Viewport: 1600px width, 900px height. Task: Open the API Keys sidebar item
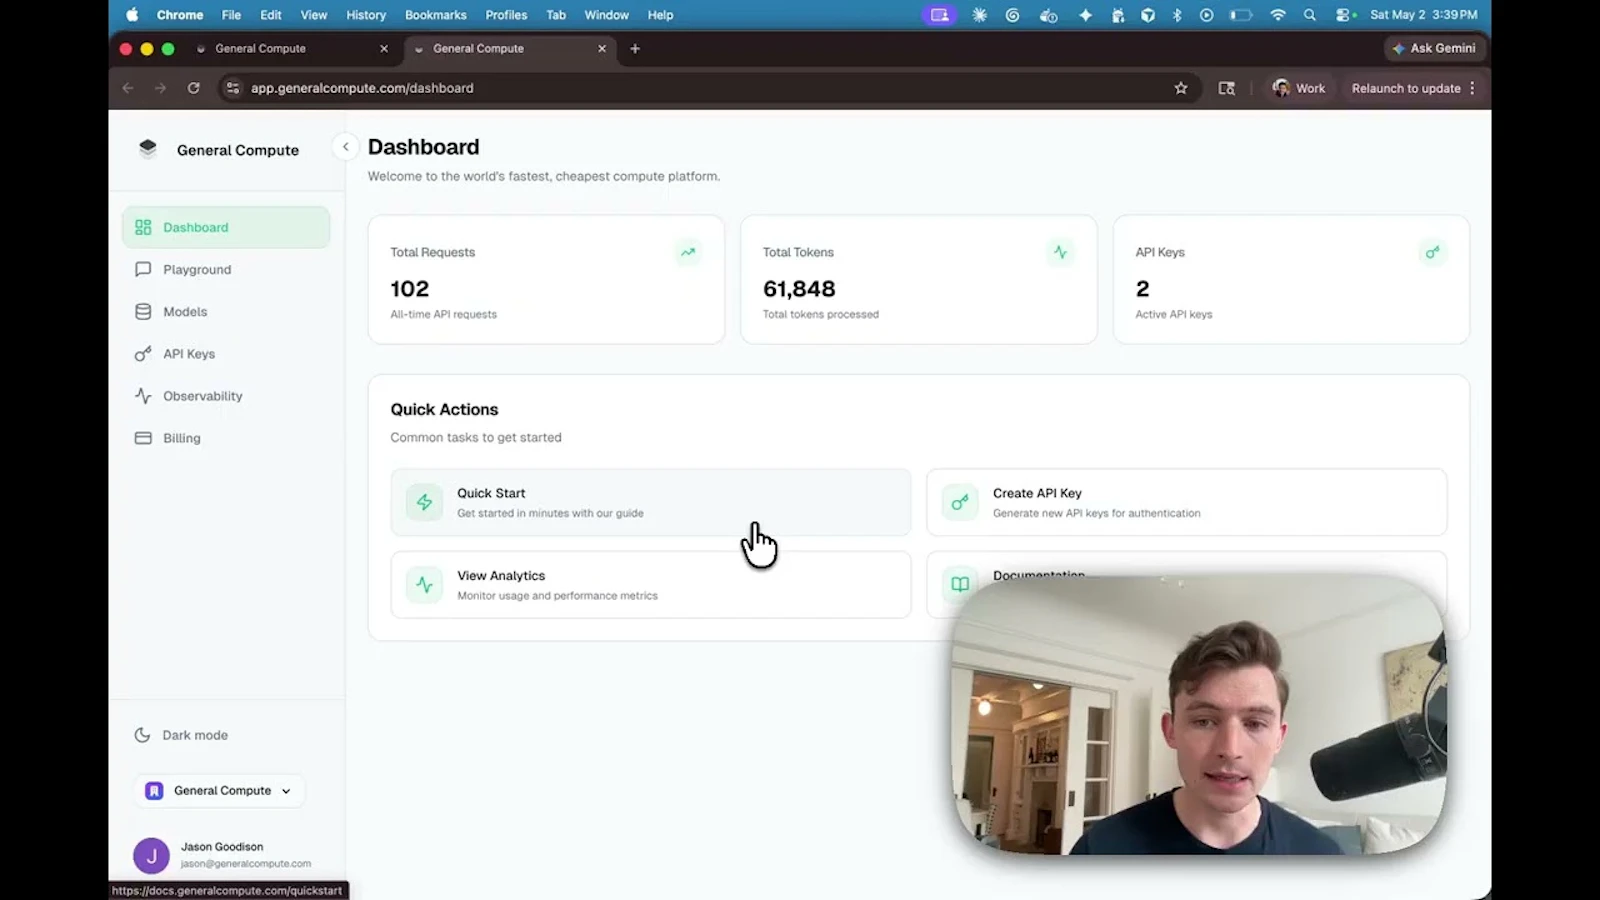click(226, 354)
